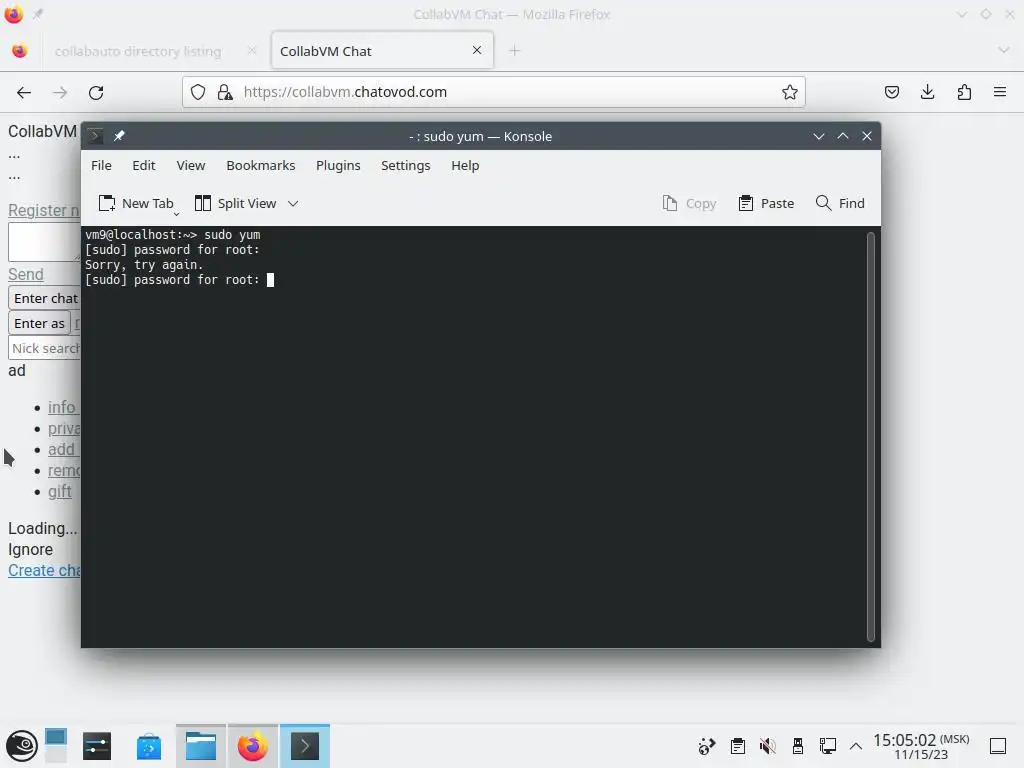Open the openSUSE application launcher
Screen dimensions: 1024x768
click(x=22, y=746)
